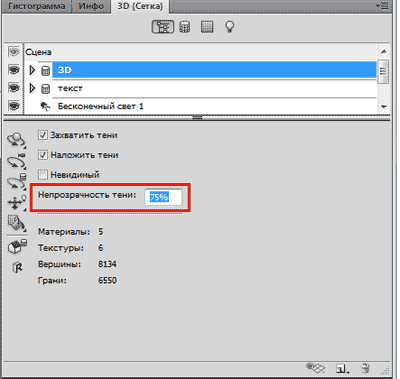This screenshot has width=400, height=379.
Task: Switch to the Гистограмма tab
Action: pyautogui.click(x=37, y=6)
